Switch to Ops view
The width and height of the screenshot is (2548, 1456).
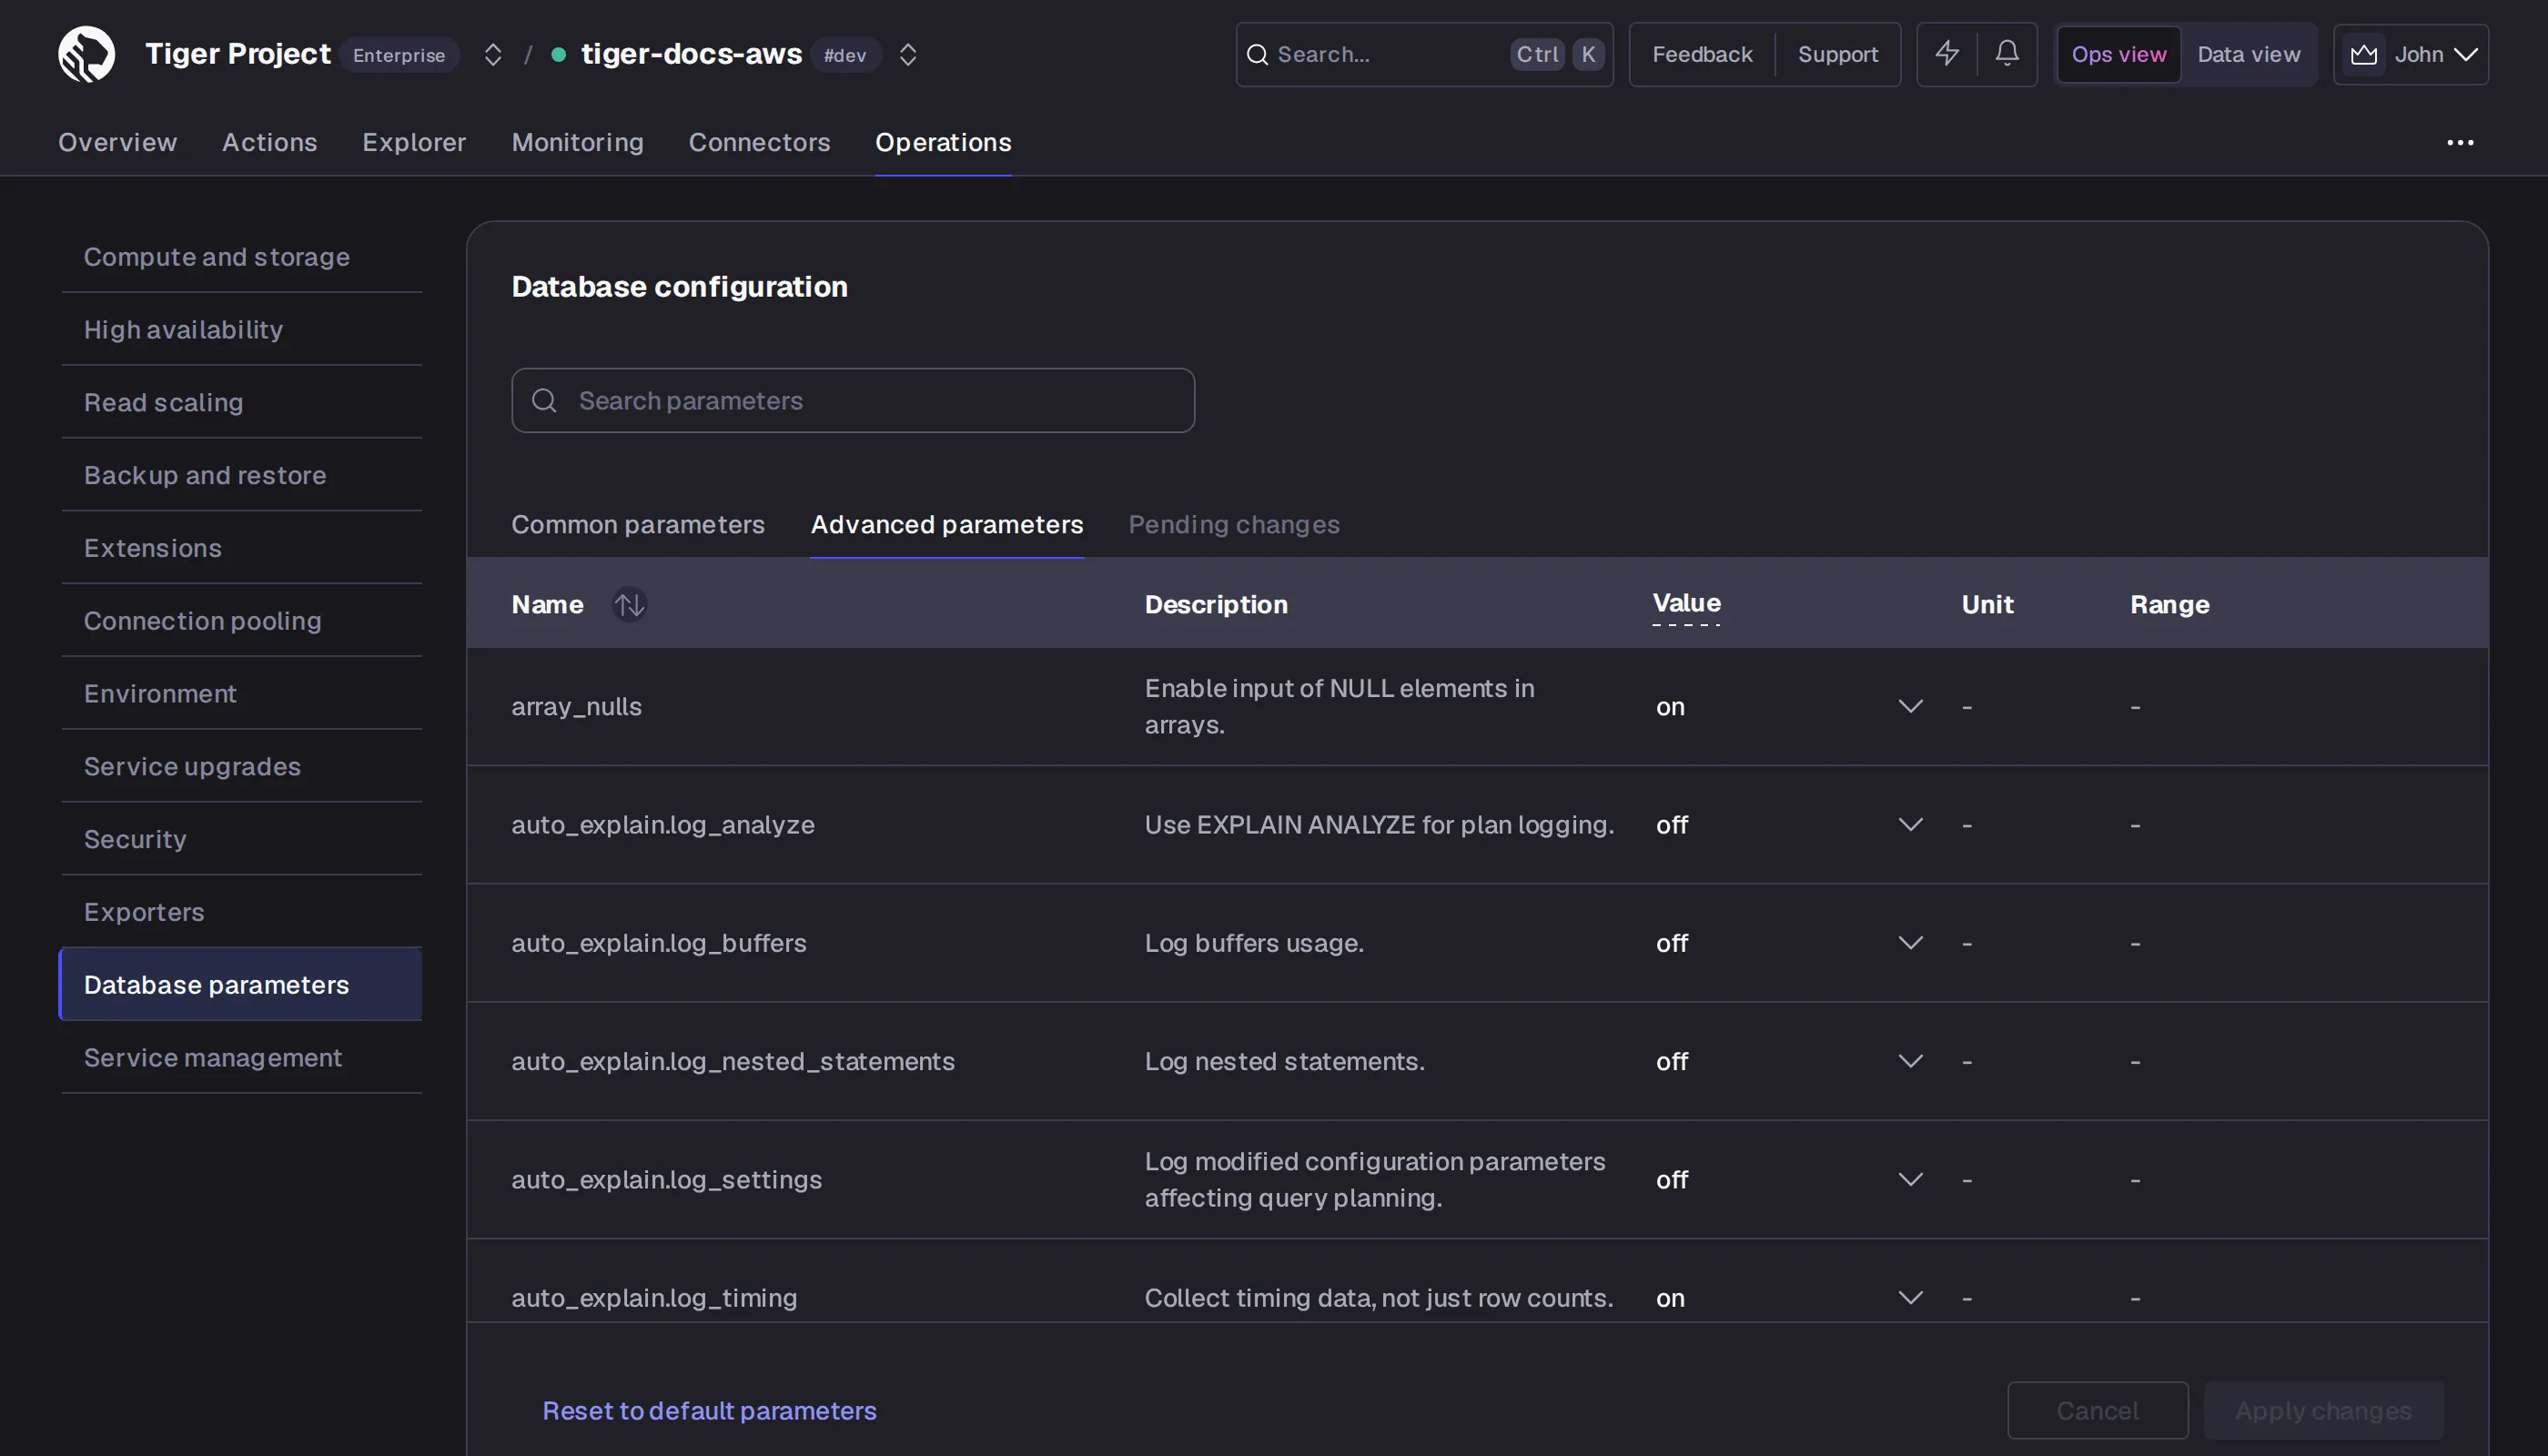tap(2118, 54)
